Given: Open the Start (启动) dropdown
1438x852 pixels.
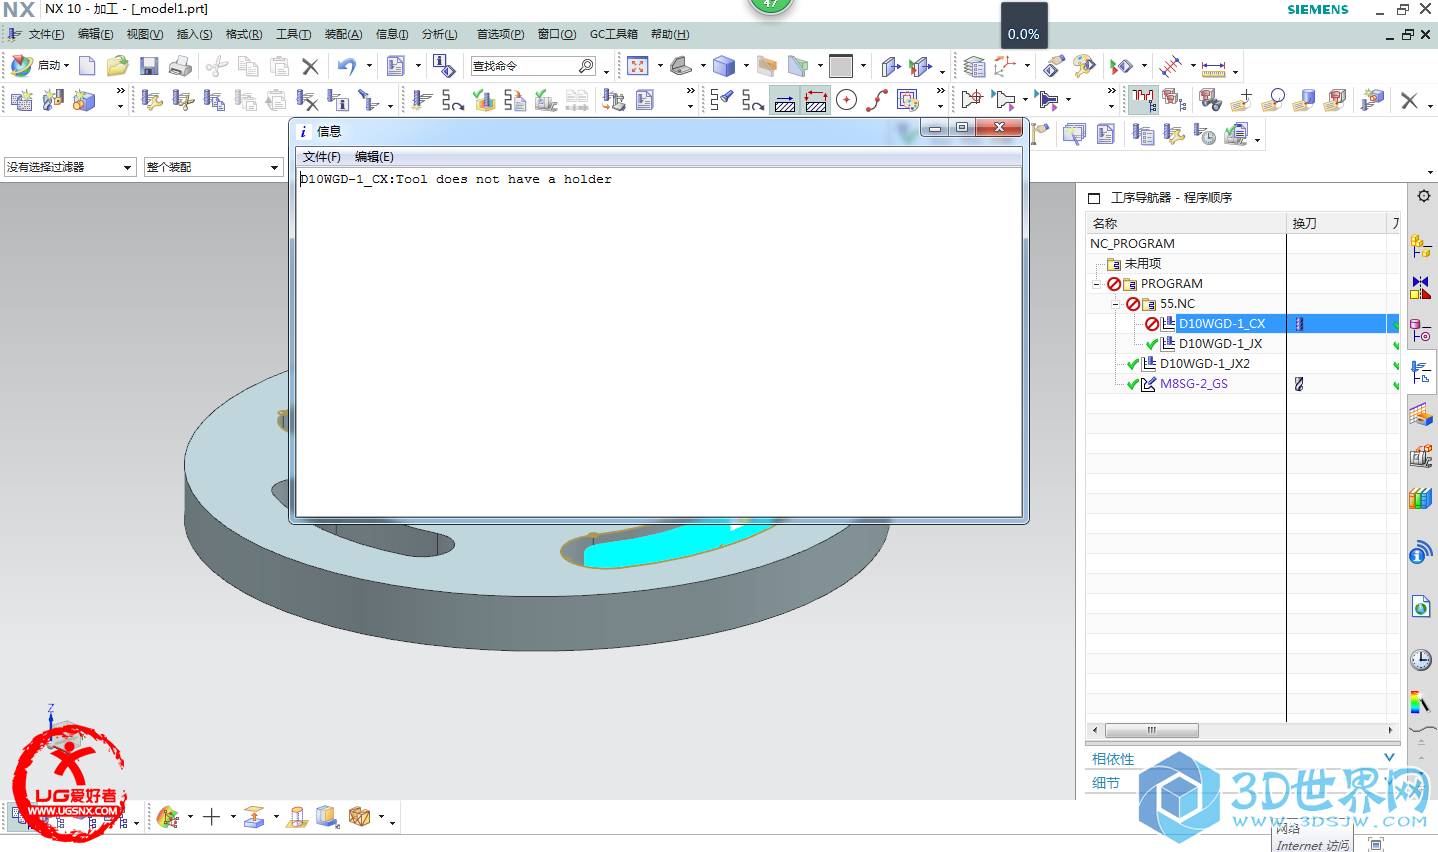Looking at the screenshot, I should click(40, 66).
